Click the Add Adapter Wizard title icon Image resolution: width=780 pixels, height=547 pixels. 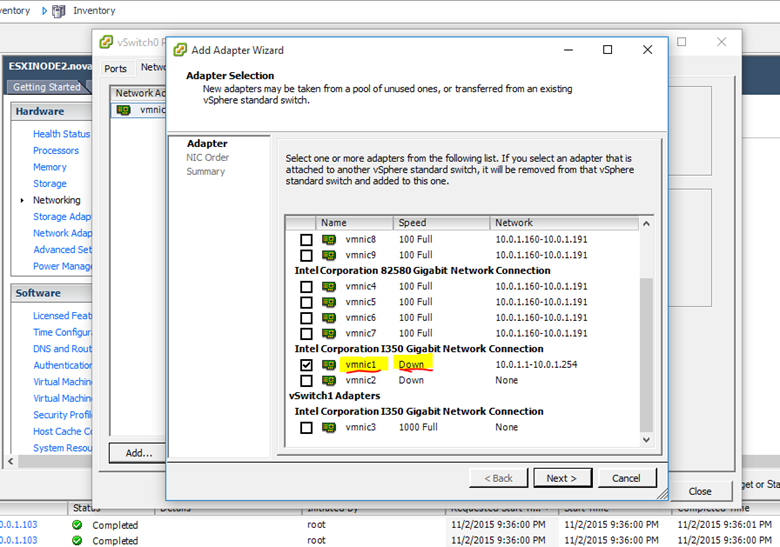point(180,50)
